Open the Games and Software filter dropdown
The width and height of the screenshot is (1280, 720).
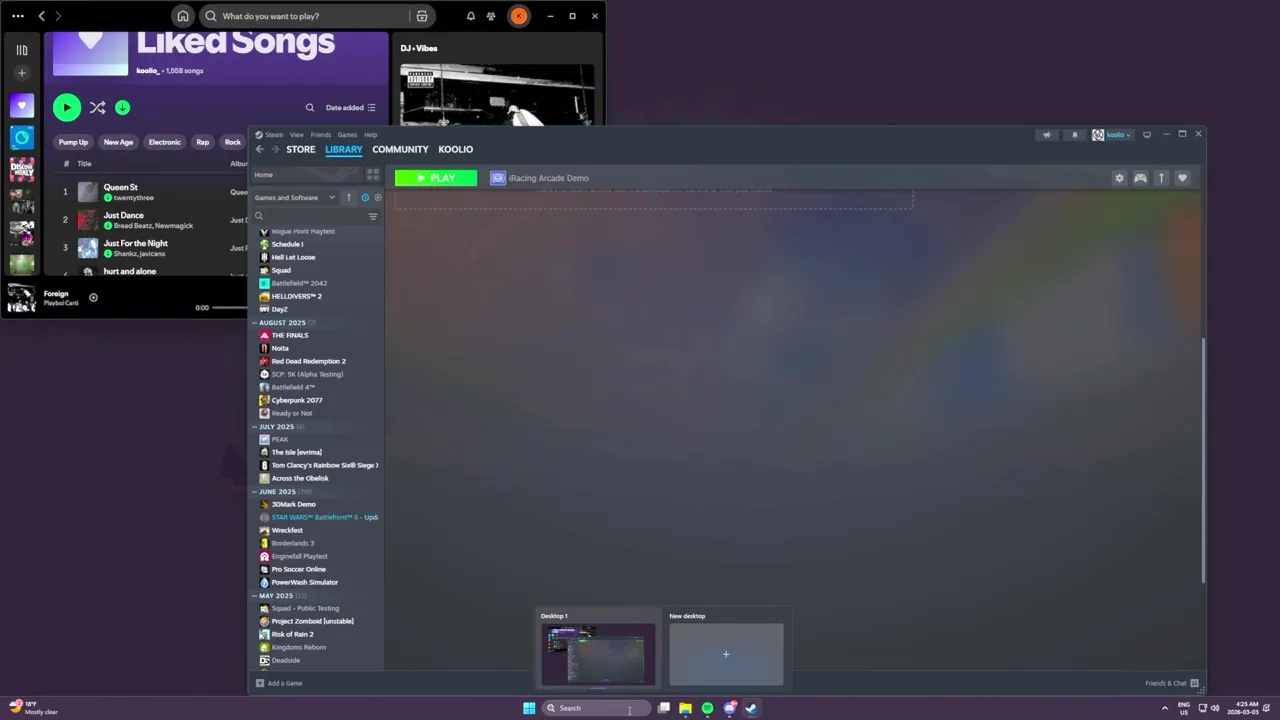pyautogui.click(x=295, y=197)
